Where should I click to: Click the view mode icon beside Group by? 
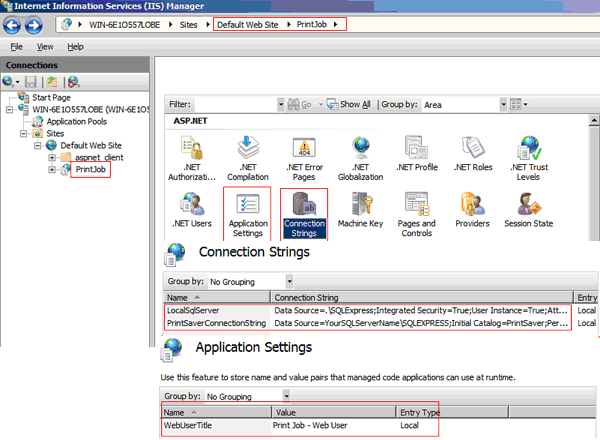coord(516,104)
